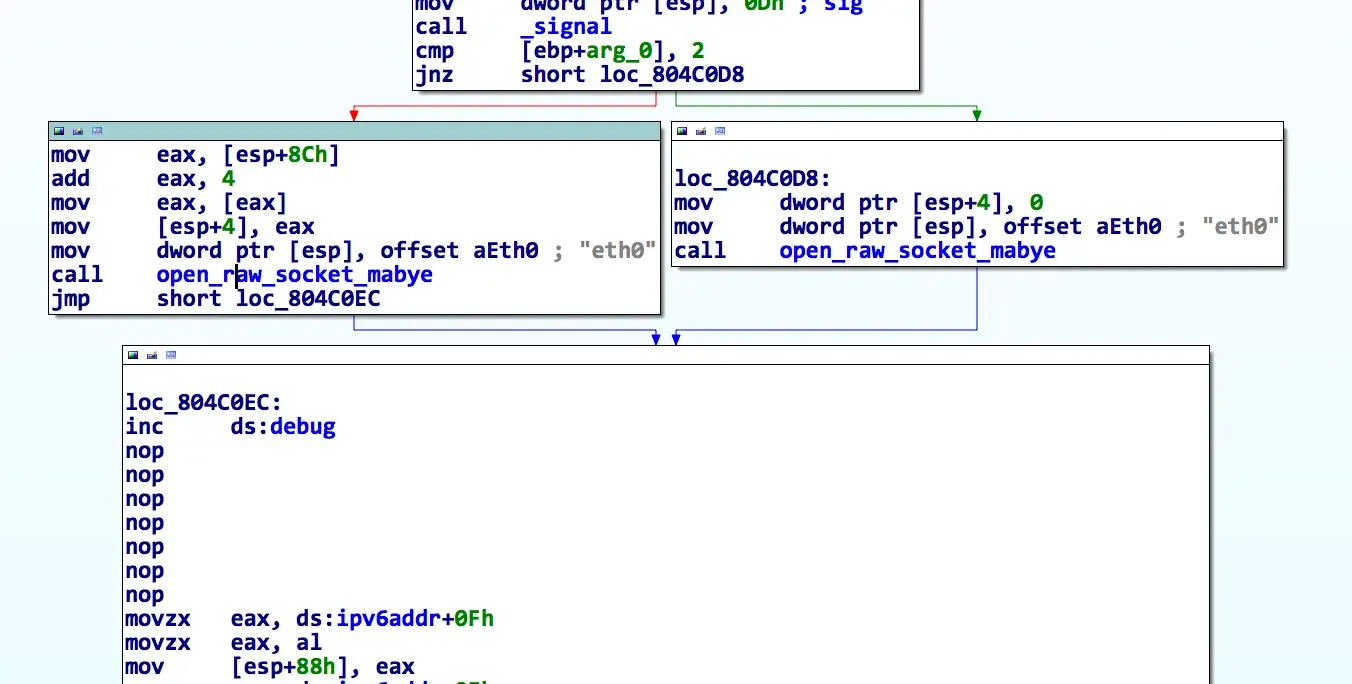Click the third header icon of the left node
This screenshot has width=1352, height=684.
97,131
